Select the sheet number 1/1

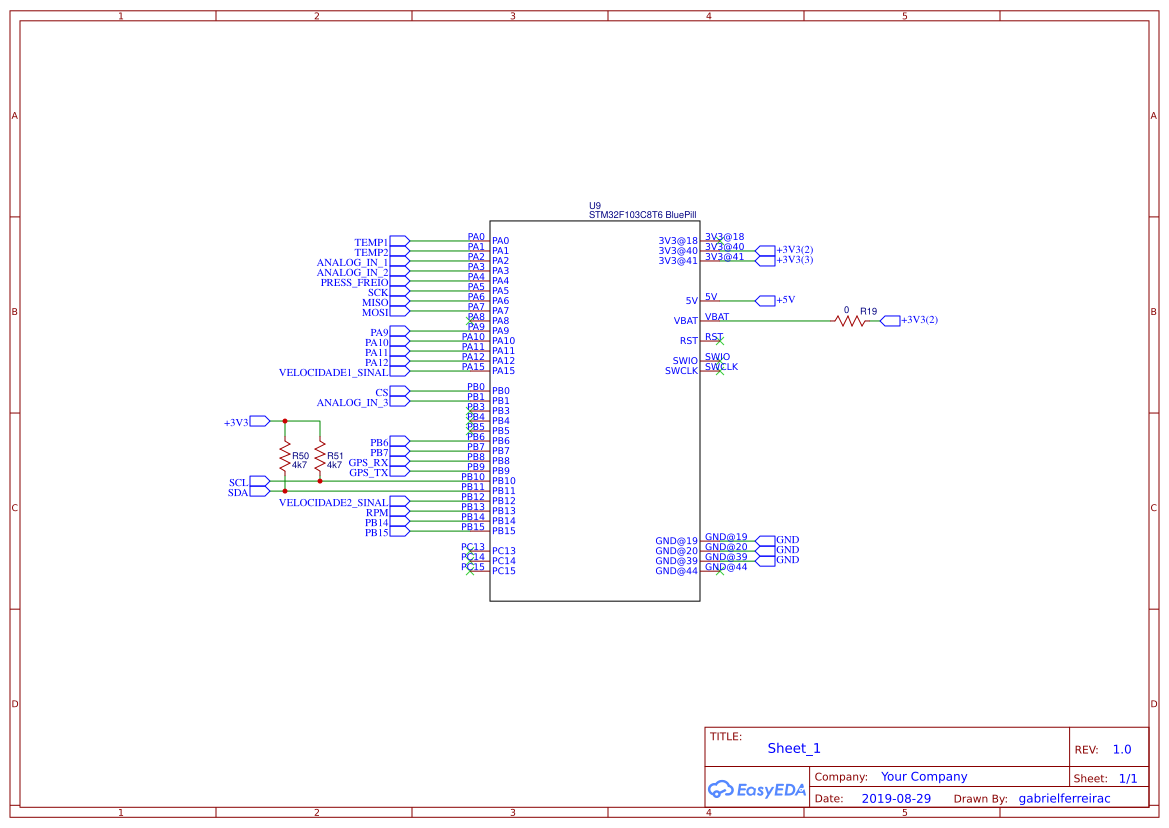pos(1128,778)
